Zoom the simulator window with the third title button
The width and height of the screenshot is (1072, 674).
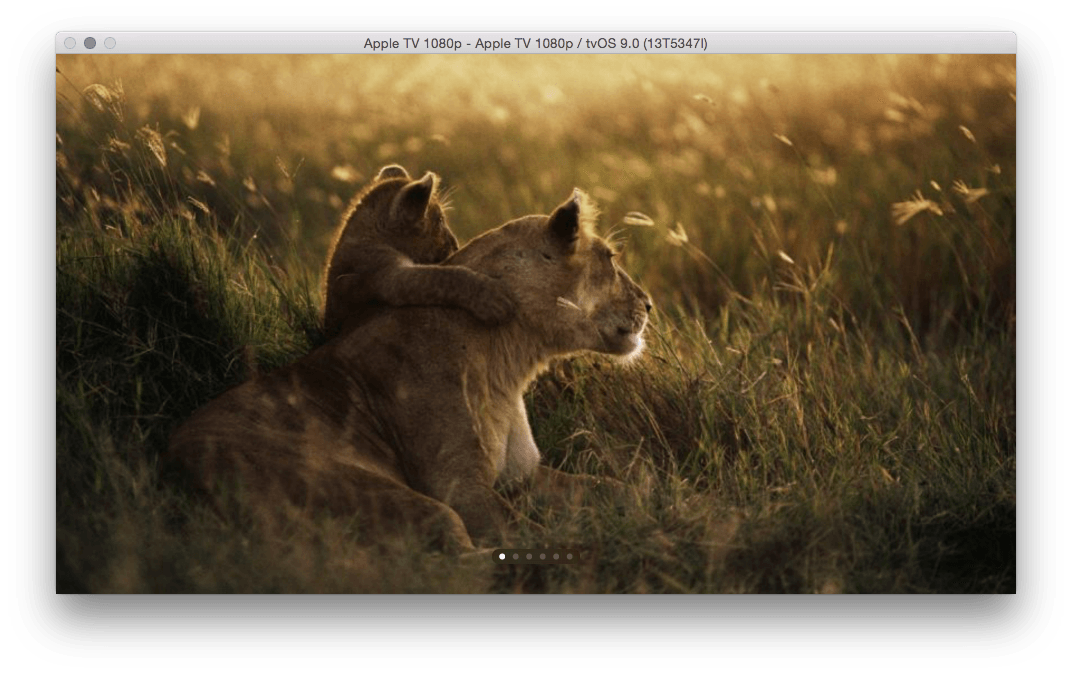point(110,43)
